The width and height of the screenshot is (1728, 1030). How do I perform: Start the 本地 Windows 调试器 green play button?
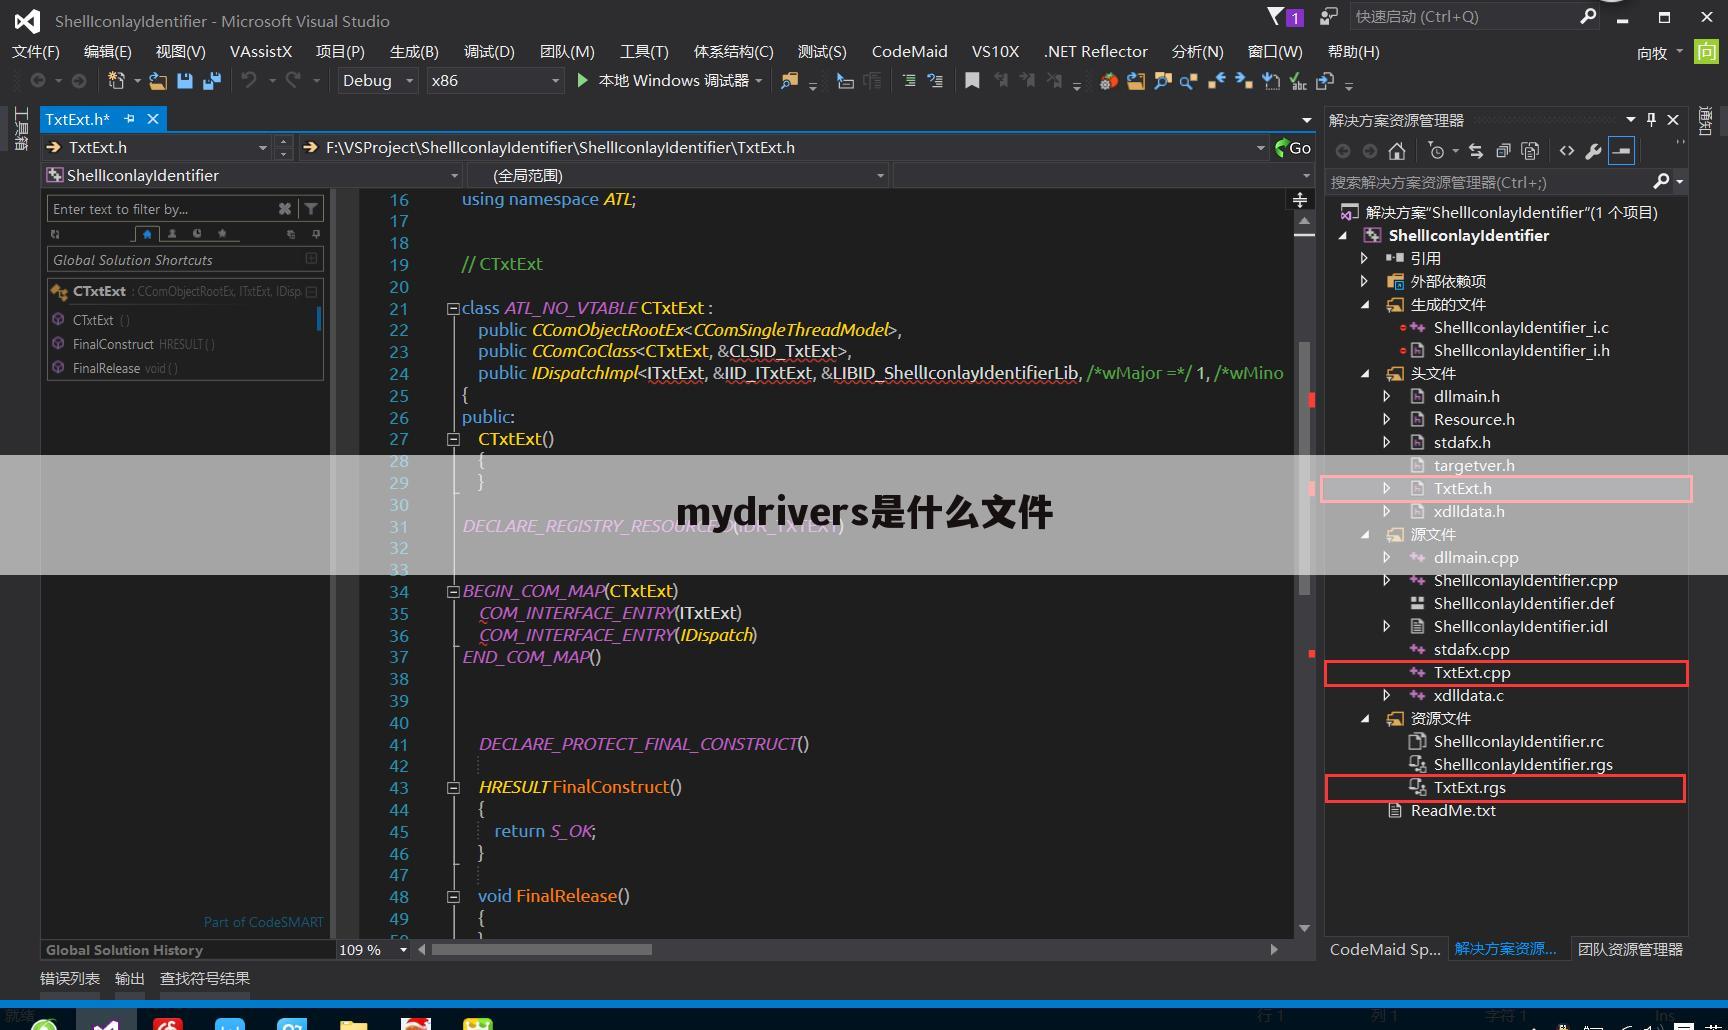click(583, 80)
